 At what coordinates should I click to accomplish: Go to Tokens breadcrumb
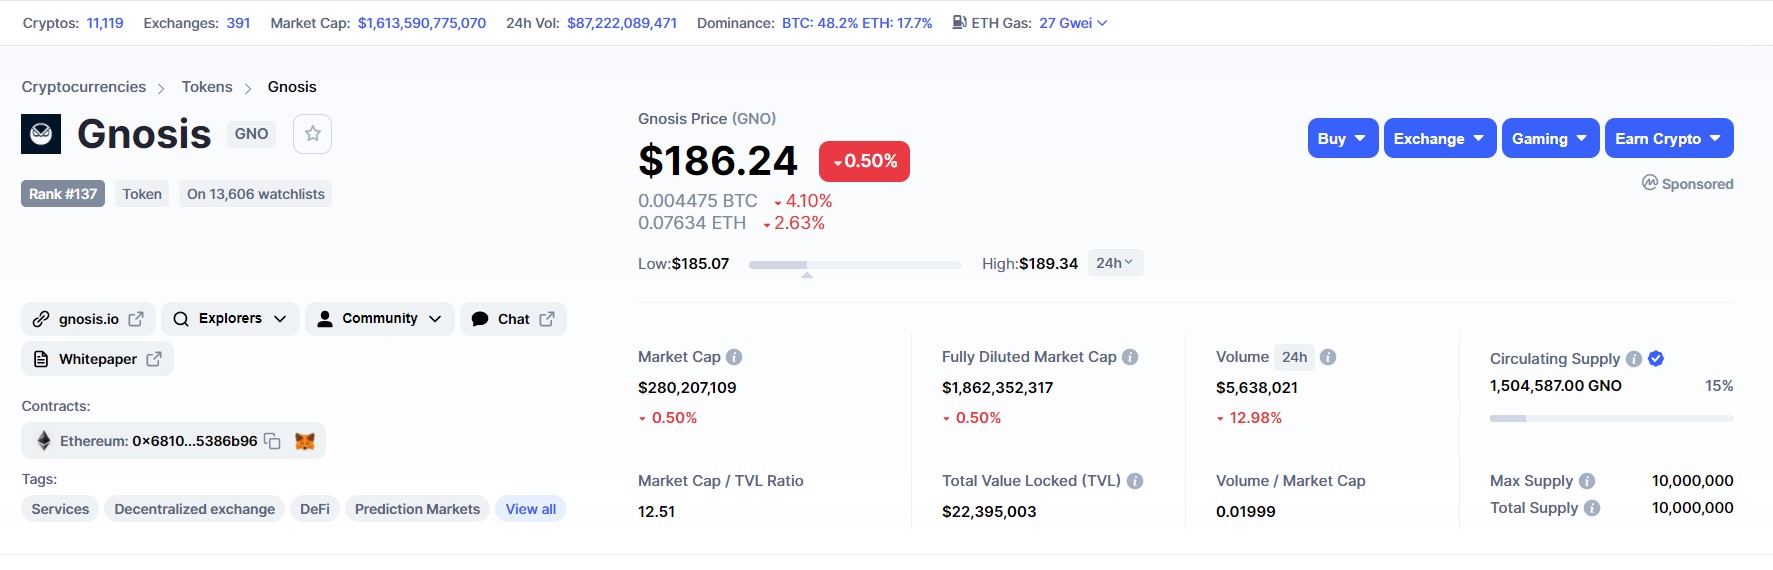click(x=207, y=87)
